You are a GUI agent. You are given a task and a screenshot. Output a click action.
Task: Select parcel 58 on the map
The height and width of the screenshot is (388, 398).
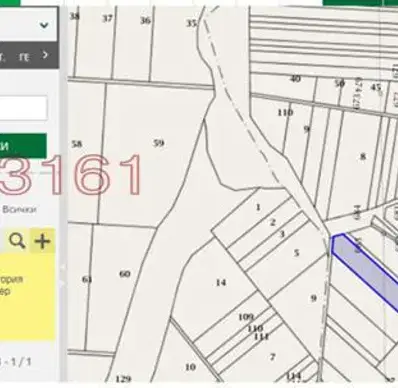pyautogui.click(x=77, y=144)
